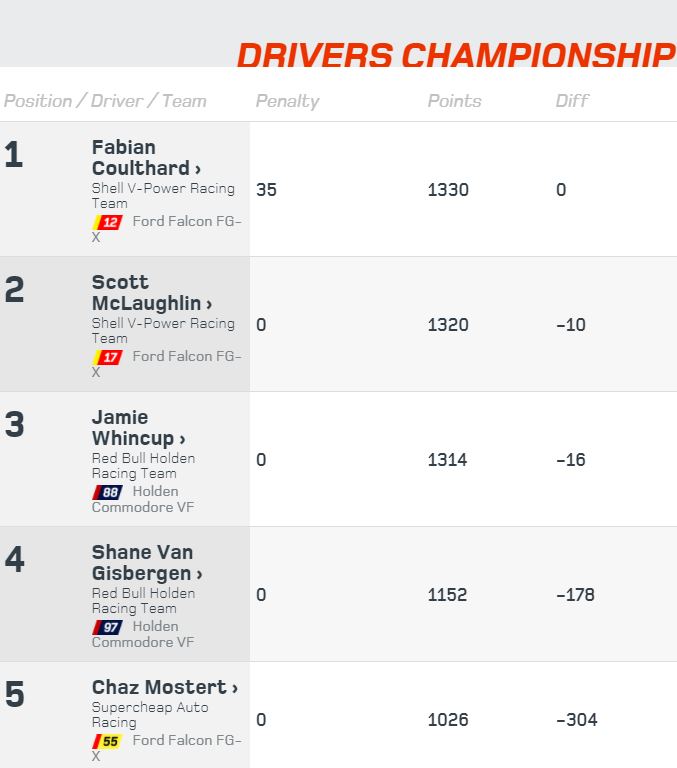
Task: Open Shane Van Gisbergen driver profile
Action: 147,563
